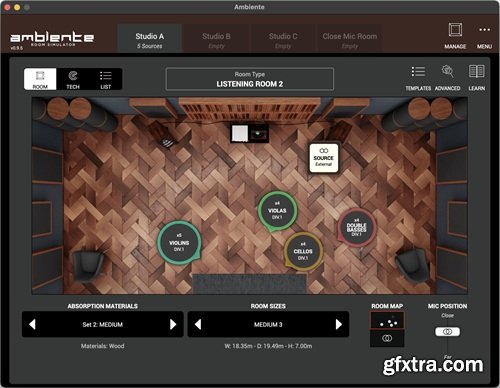Click the Room Map microphone icon
The height and width of the screenshot is (388, 500).
click(x=387, y=338)
